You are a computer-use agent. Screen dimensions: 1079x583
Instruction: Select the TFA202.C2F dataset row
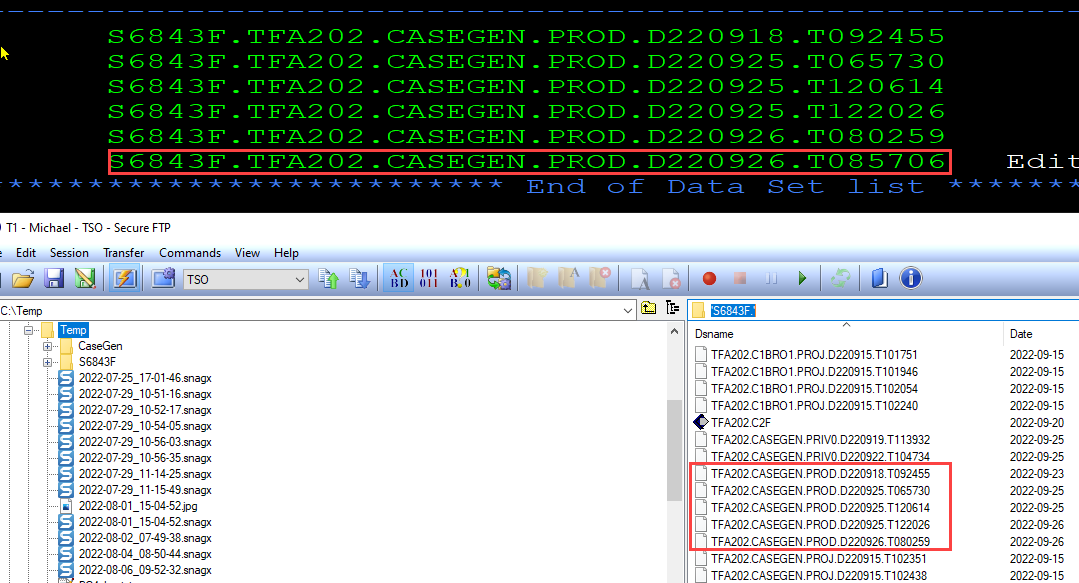pos(740,423)
